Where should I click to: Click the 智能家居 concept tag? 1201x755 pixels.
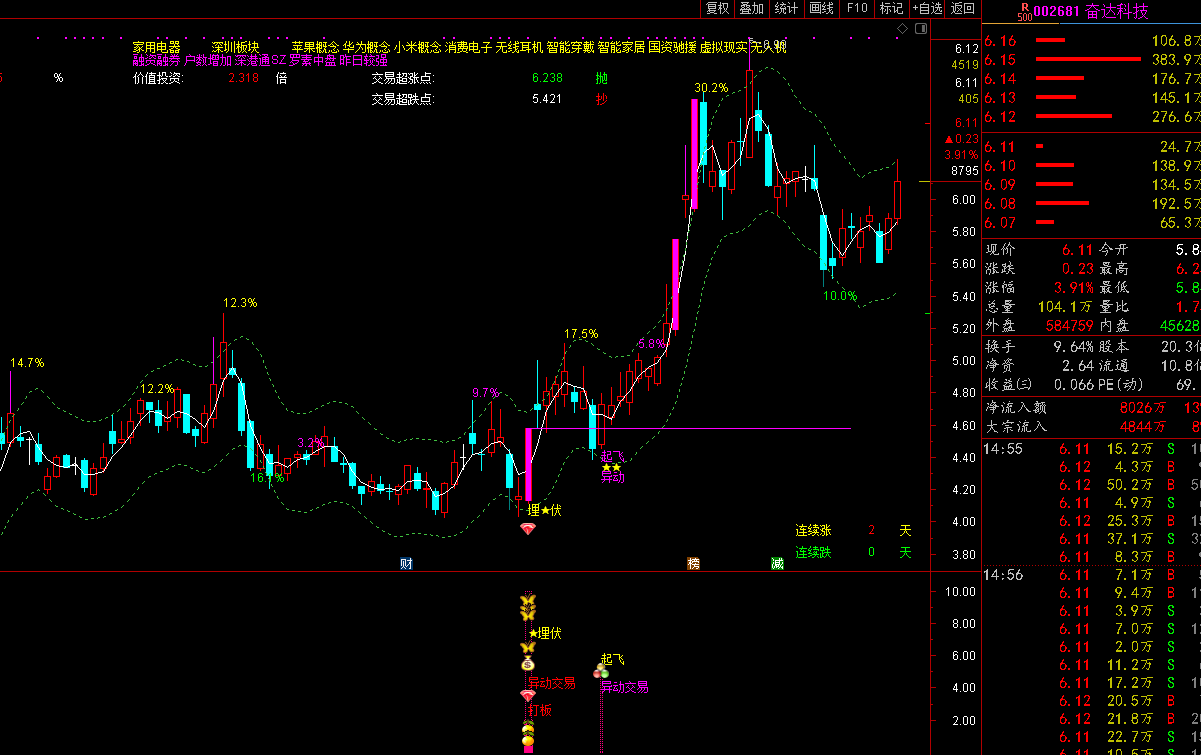(622, 47)
